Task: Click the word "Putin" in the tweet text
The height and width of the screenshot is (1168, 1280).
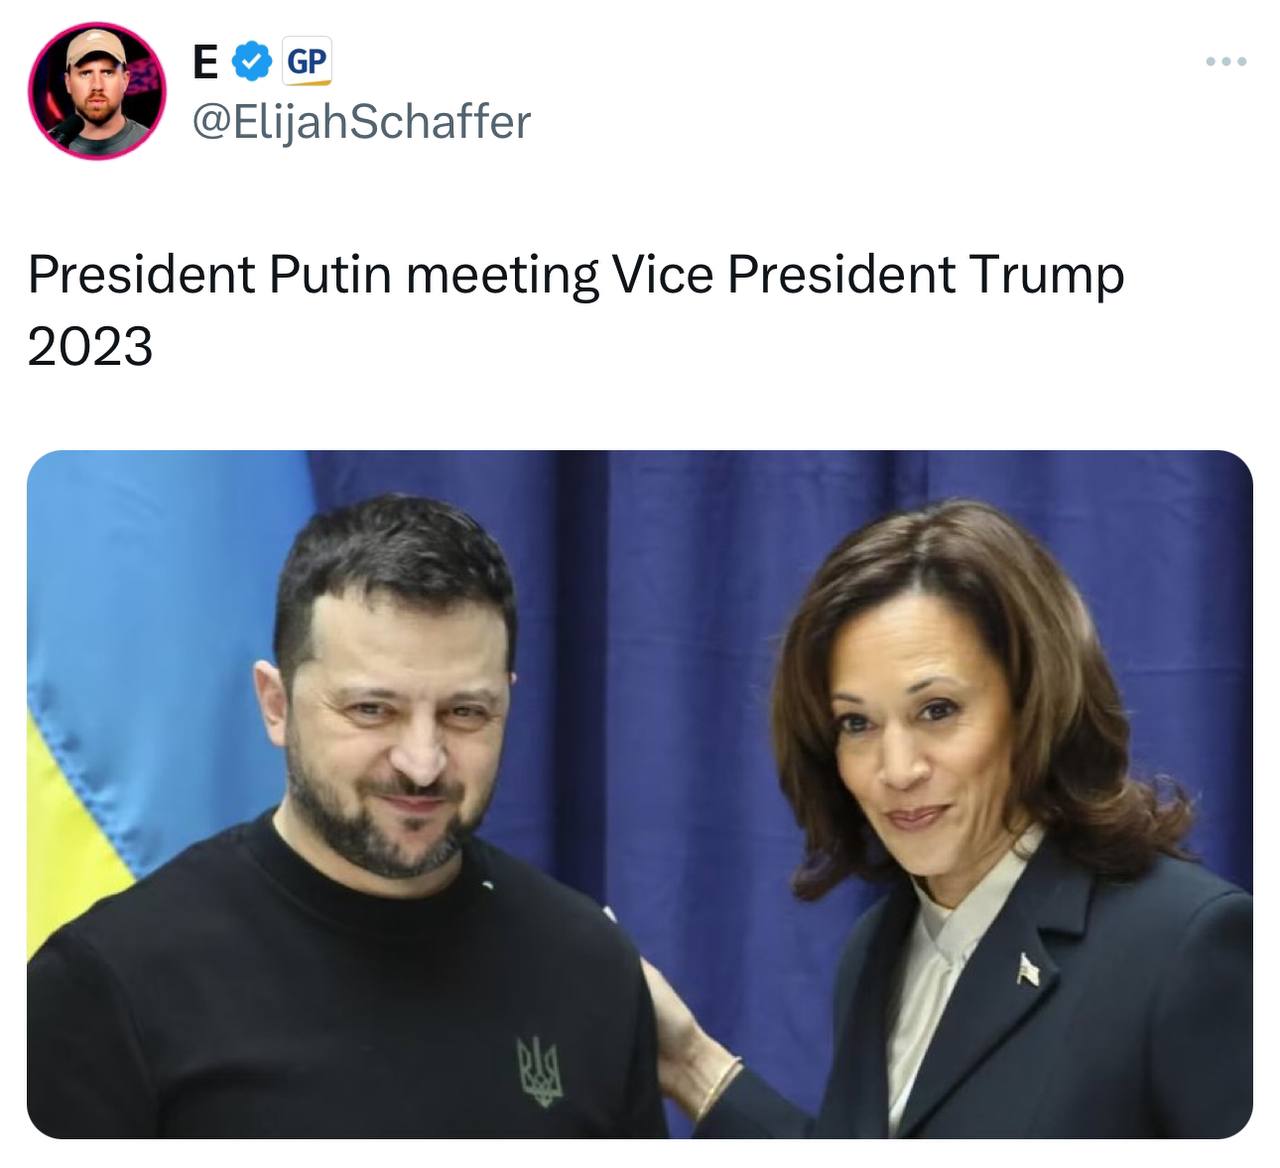Action: pyautogui.click(x=329, y=274)
